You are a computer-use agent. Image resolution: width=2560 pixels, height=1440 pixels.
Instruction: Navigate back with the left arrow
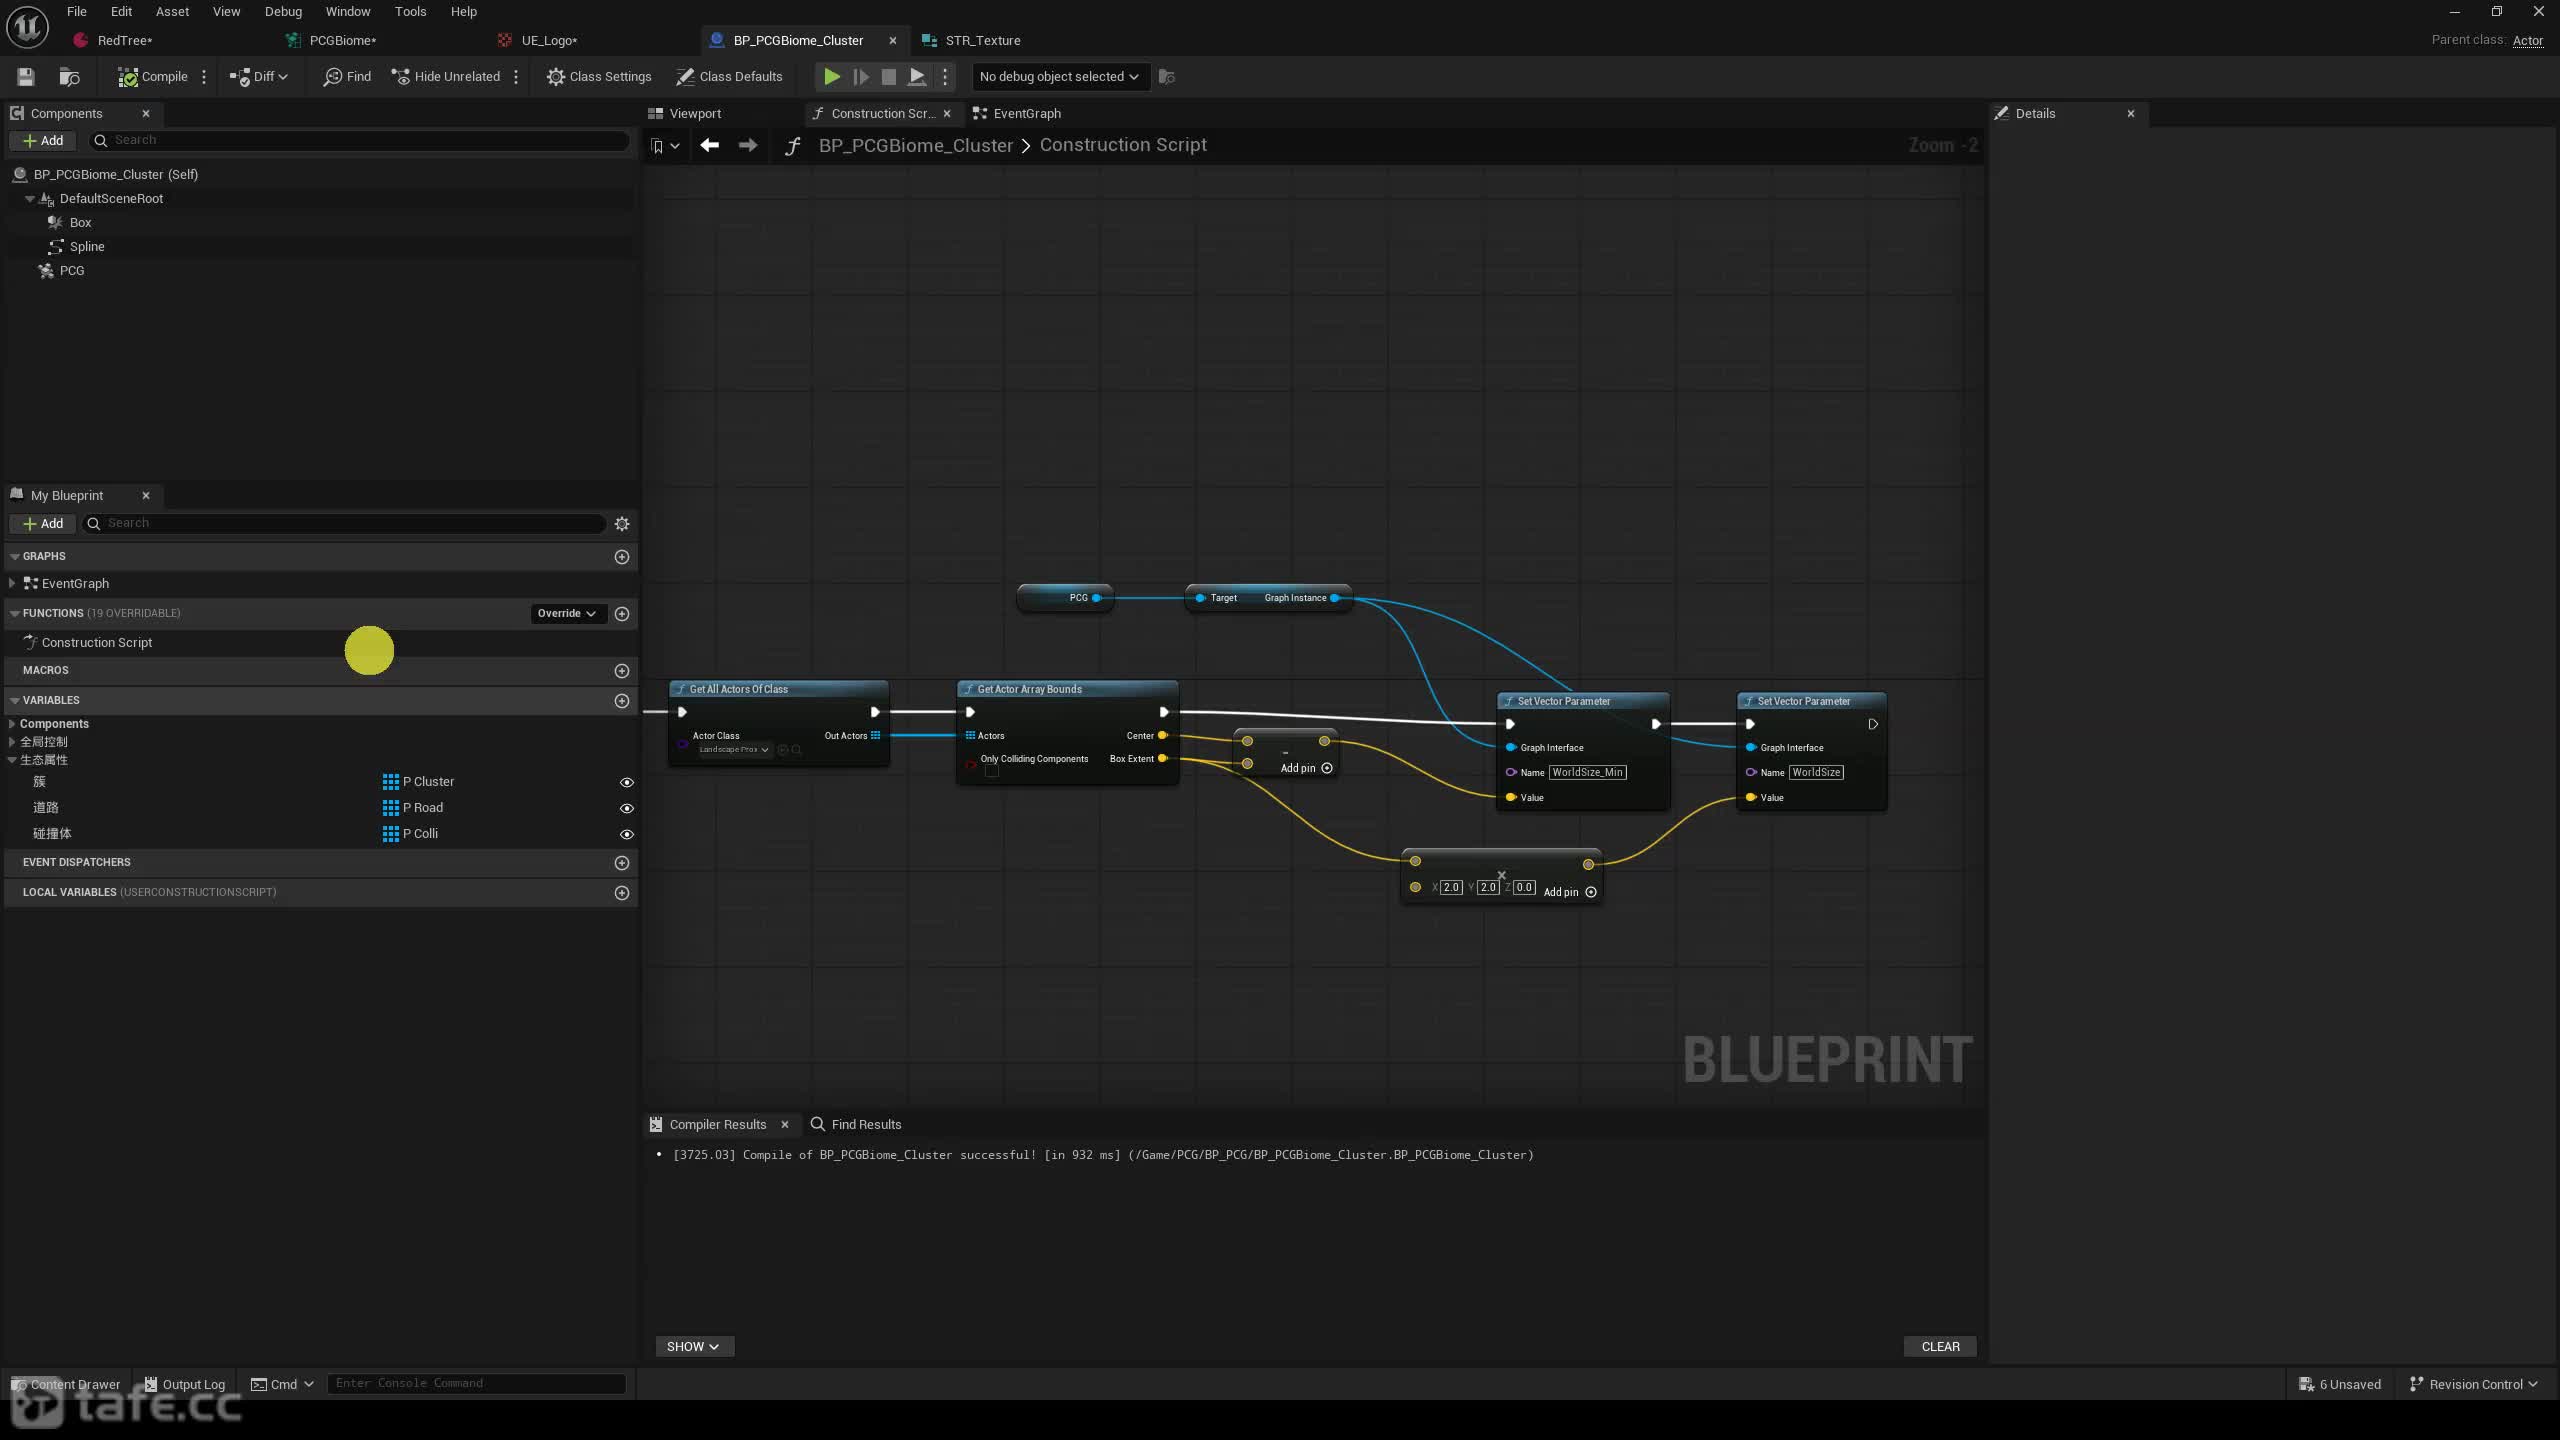pos(710,146)
